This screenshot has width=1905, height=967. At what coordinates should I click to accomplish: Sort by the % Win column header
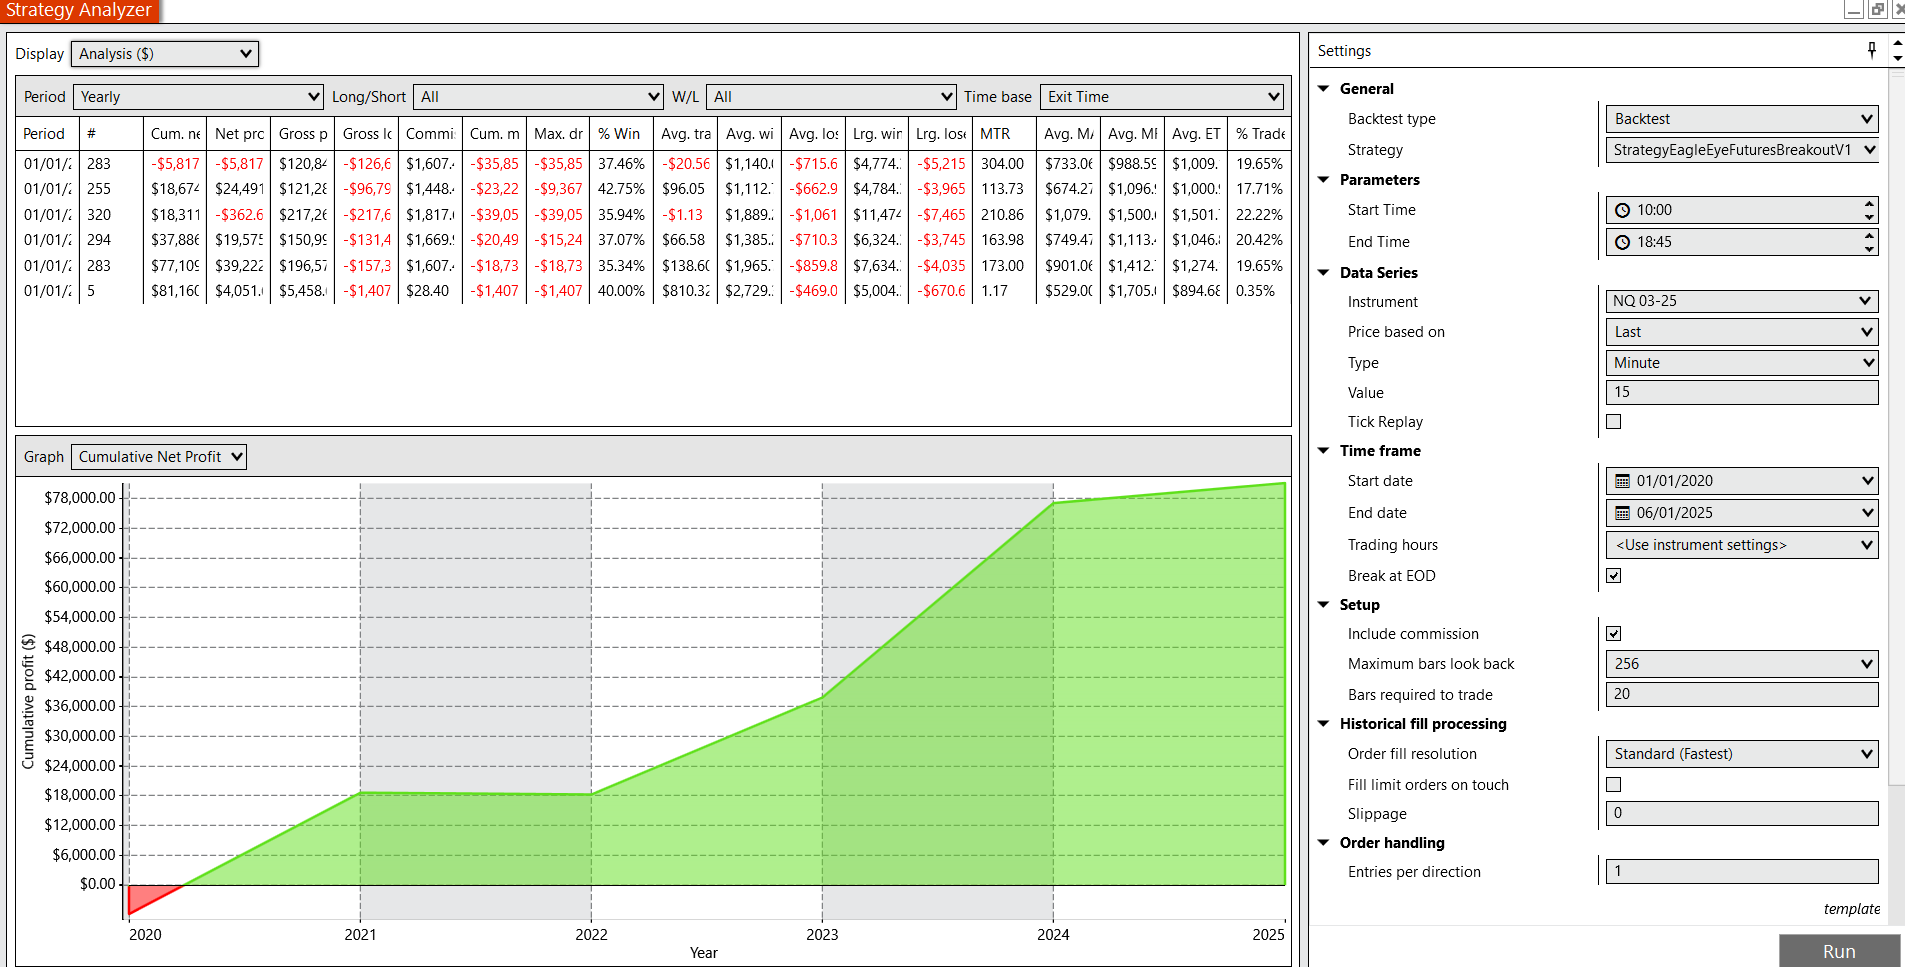pos(619,134)
